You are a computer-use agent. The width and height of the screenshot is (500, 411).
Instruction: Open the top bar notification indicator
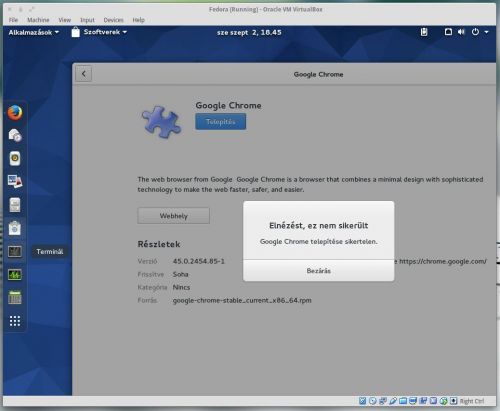coord(448,32)
